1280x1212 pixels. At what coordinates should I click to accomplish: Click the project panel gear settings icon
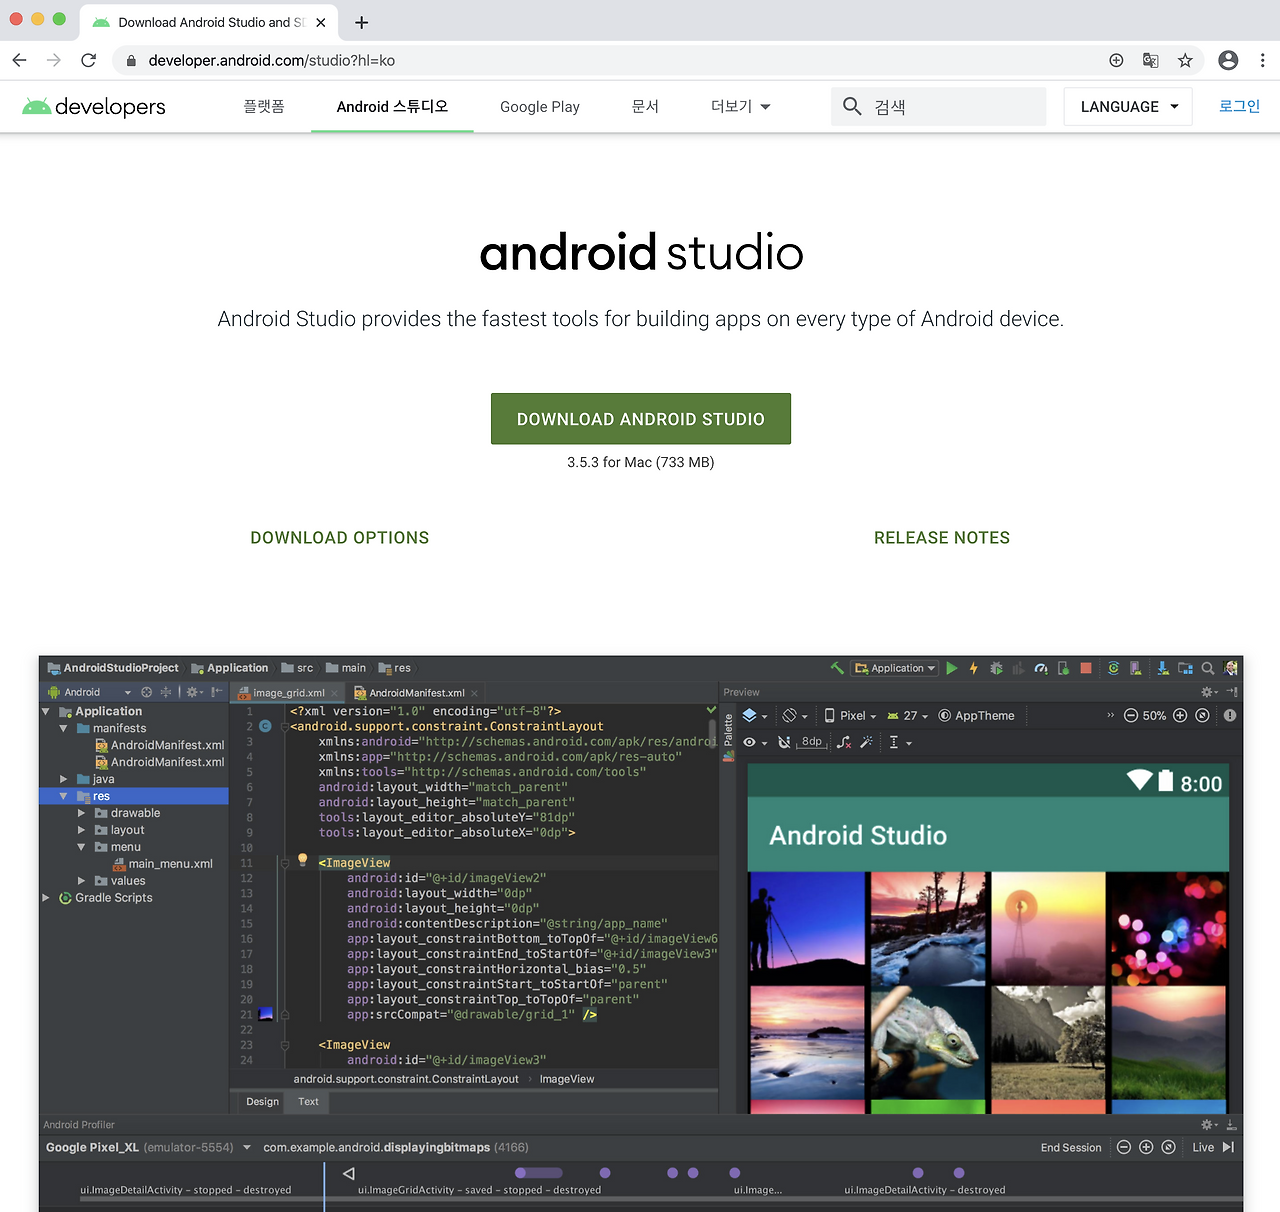click(194, 692)
